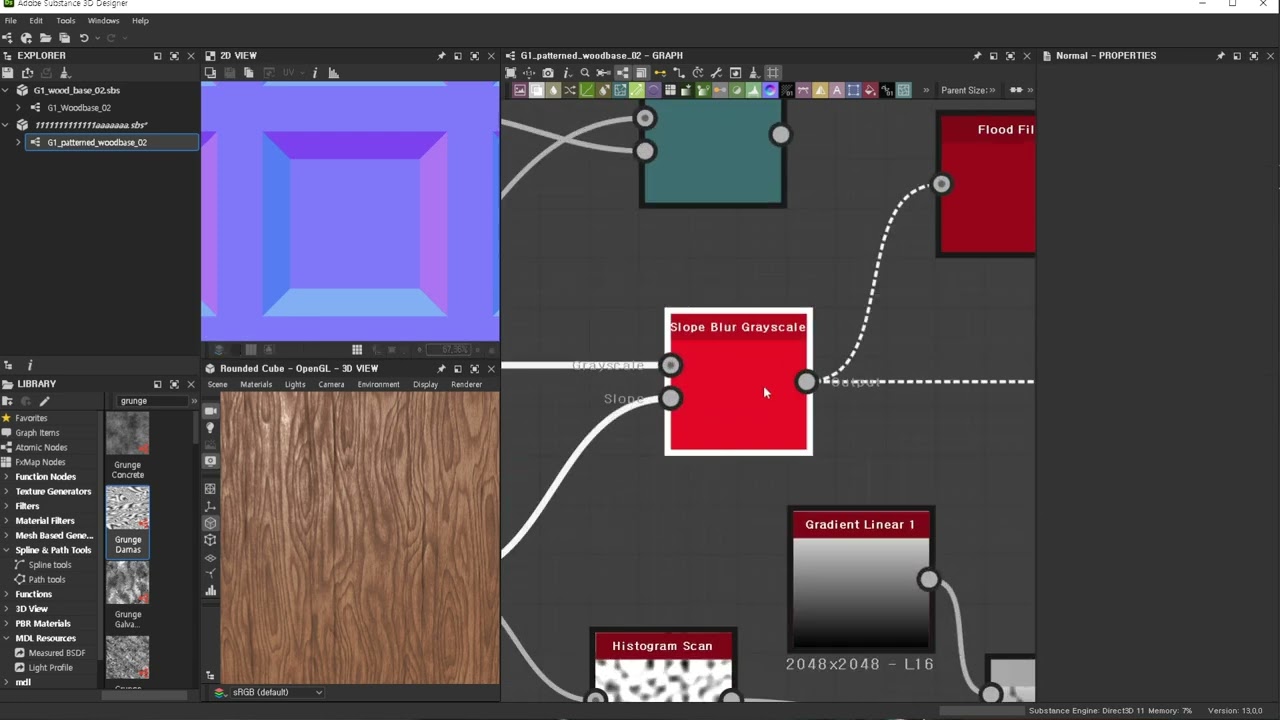Toggle the 3D View bar-chart statistics icon
Viewport: 1280px width, 720px height.
pyautogui.click(x=210, y=590)
